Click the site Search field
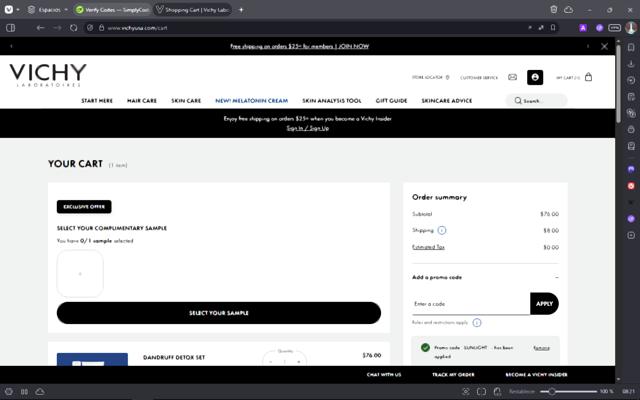This screenshot has width=640, height=400. coord(536,100)
